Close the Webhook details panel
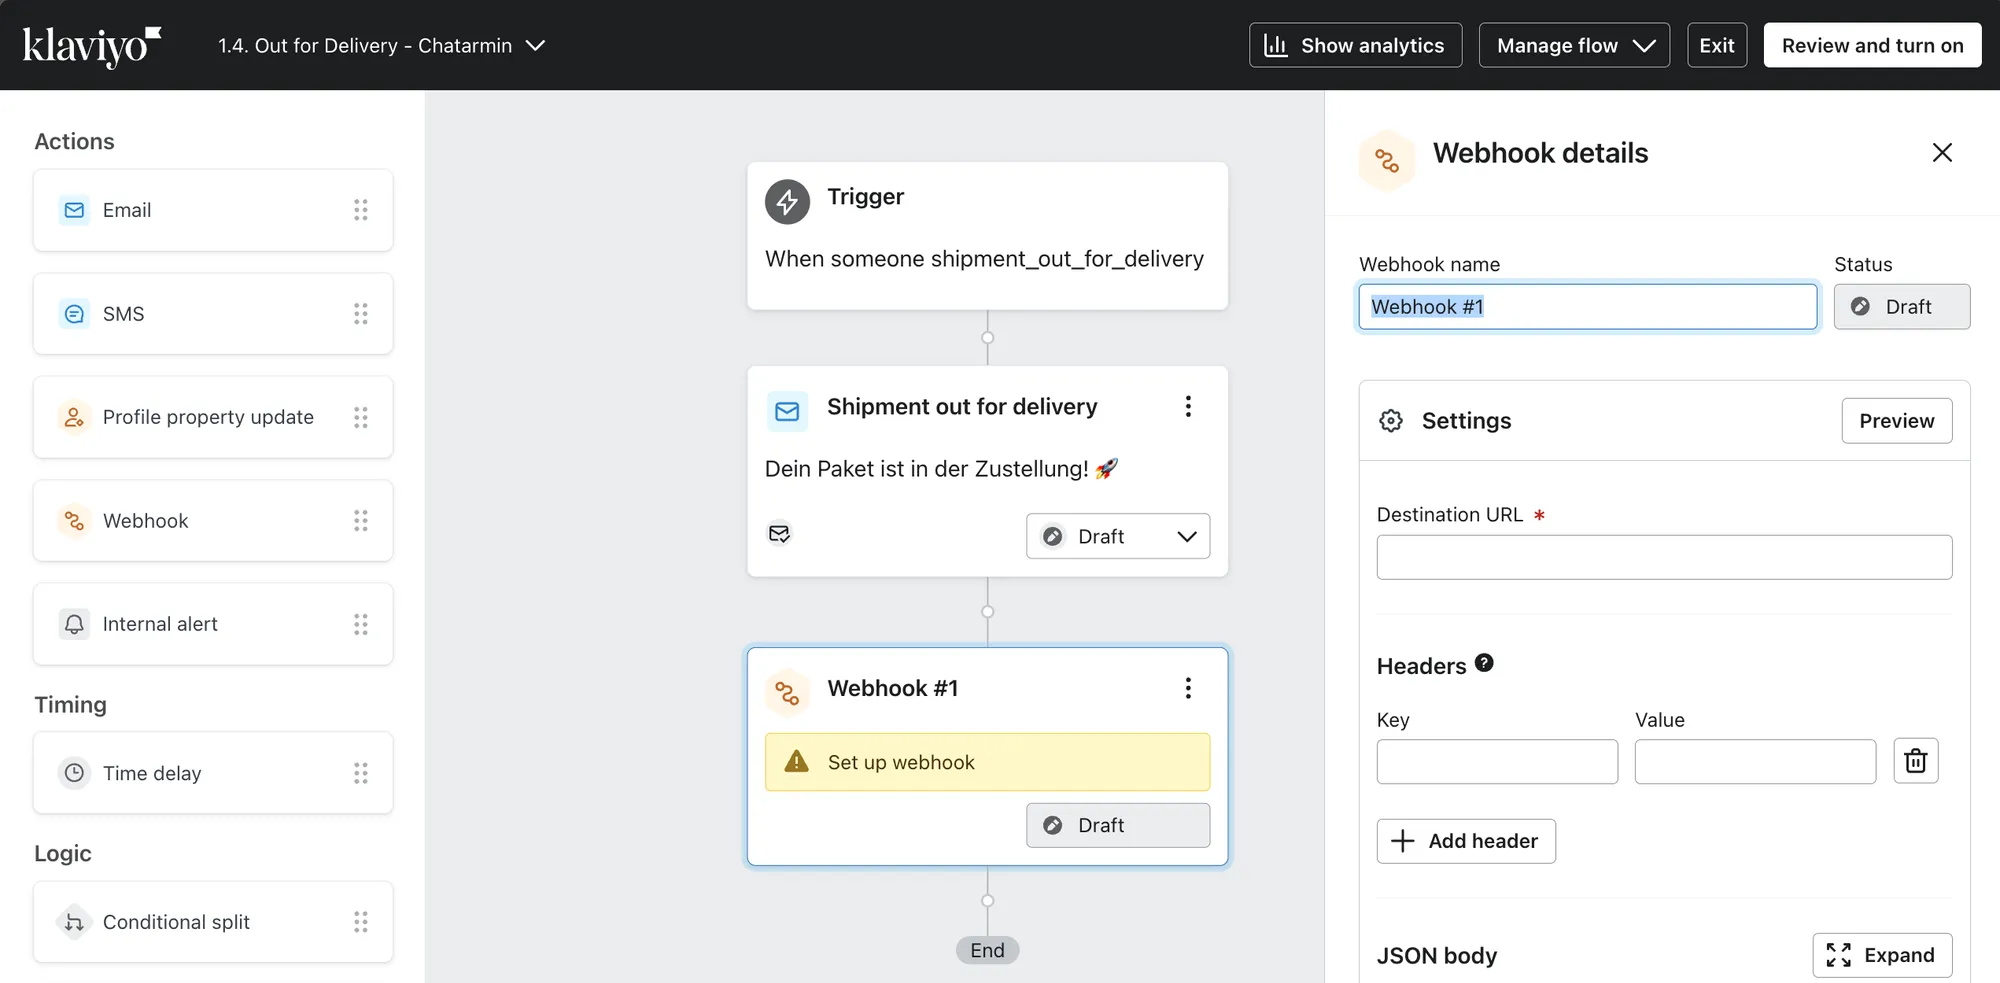 (x=1942, y=152)
